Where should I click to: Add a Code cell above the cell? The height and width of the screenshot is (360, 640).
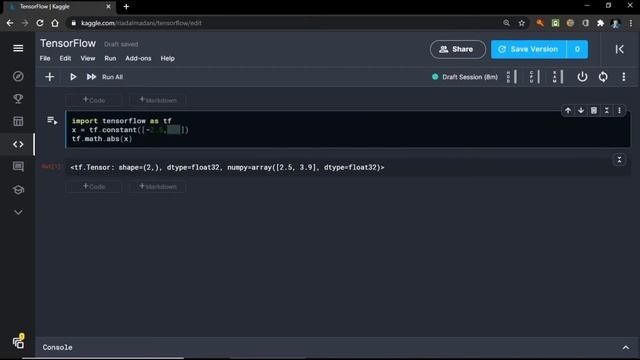pyautogui.click(x=94, y=100)
